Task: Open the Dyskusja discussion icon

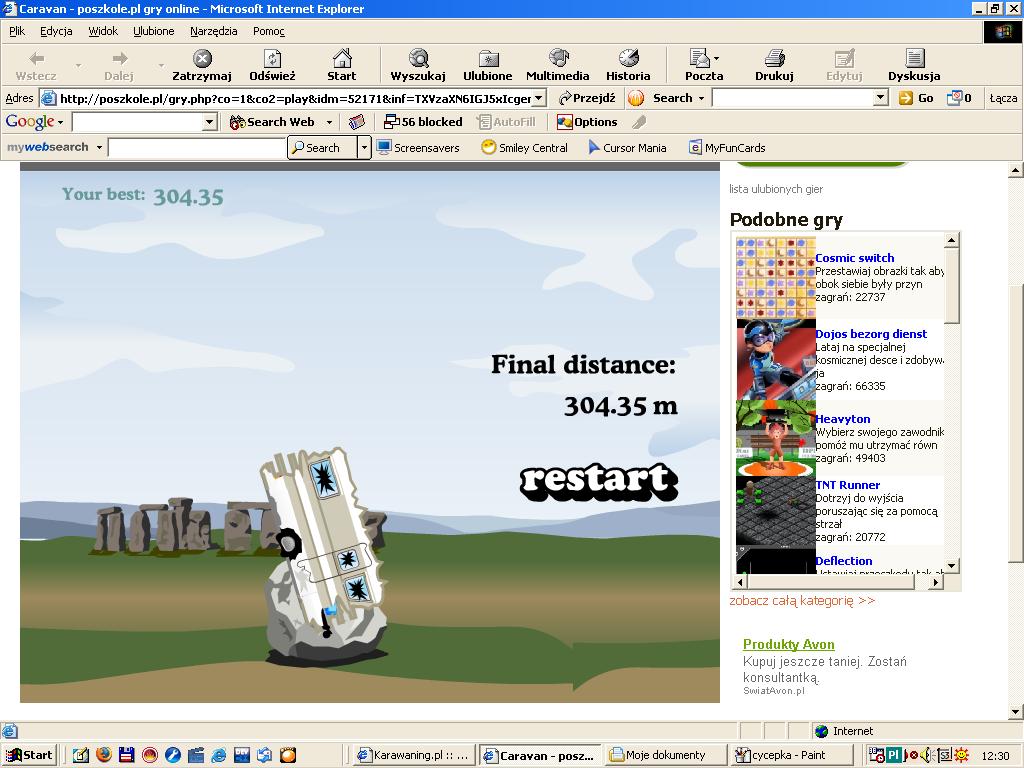Action: 914,59
